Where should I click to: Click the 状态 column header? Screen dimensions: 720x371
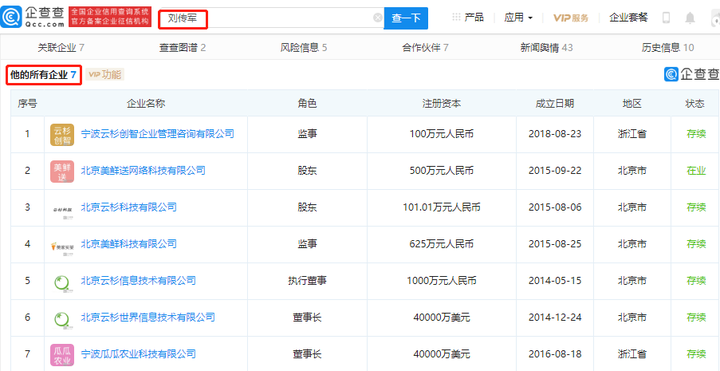pos(695,103)
